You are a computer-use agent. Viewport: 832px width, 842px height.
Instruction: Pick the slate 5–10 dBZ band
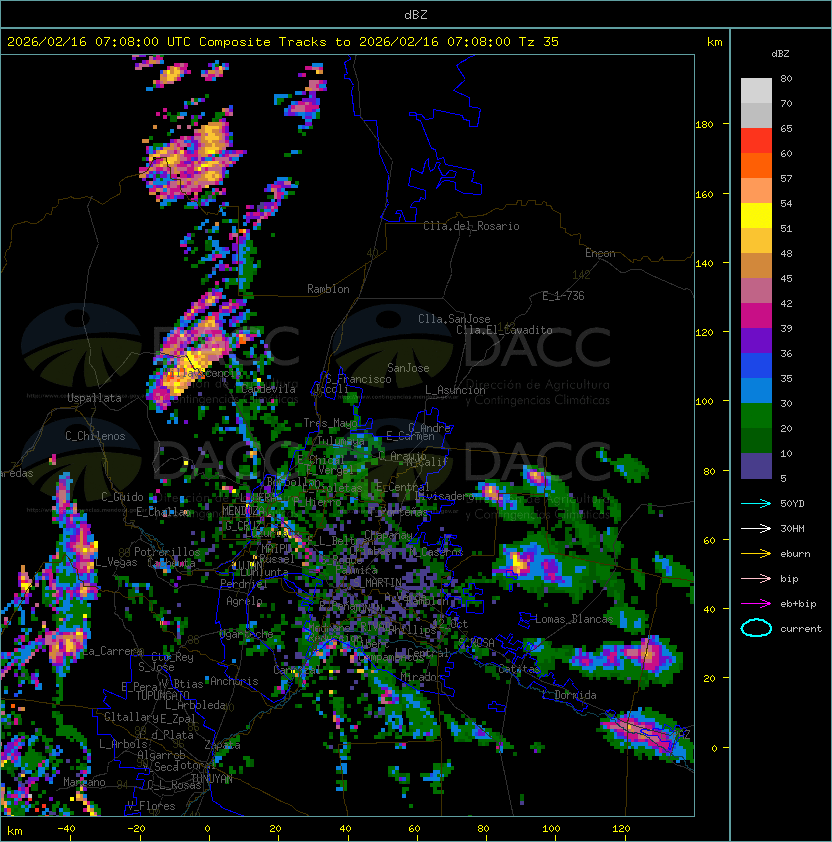click(756, 466)
